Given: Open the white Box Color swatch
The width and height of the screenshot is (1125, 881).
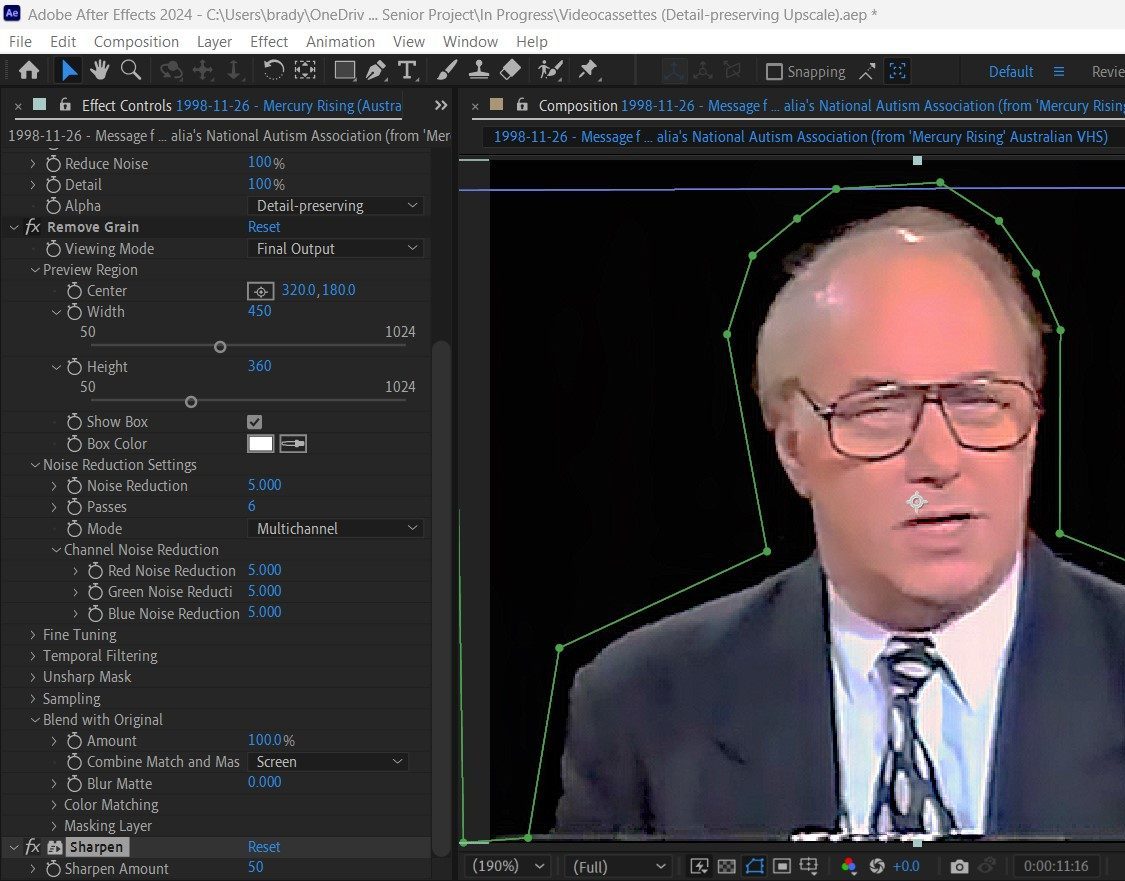Looking at the screenshot, I should (260, 444).
